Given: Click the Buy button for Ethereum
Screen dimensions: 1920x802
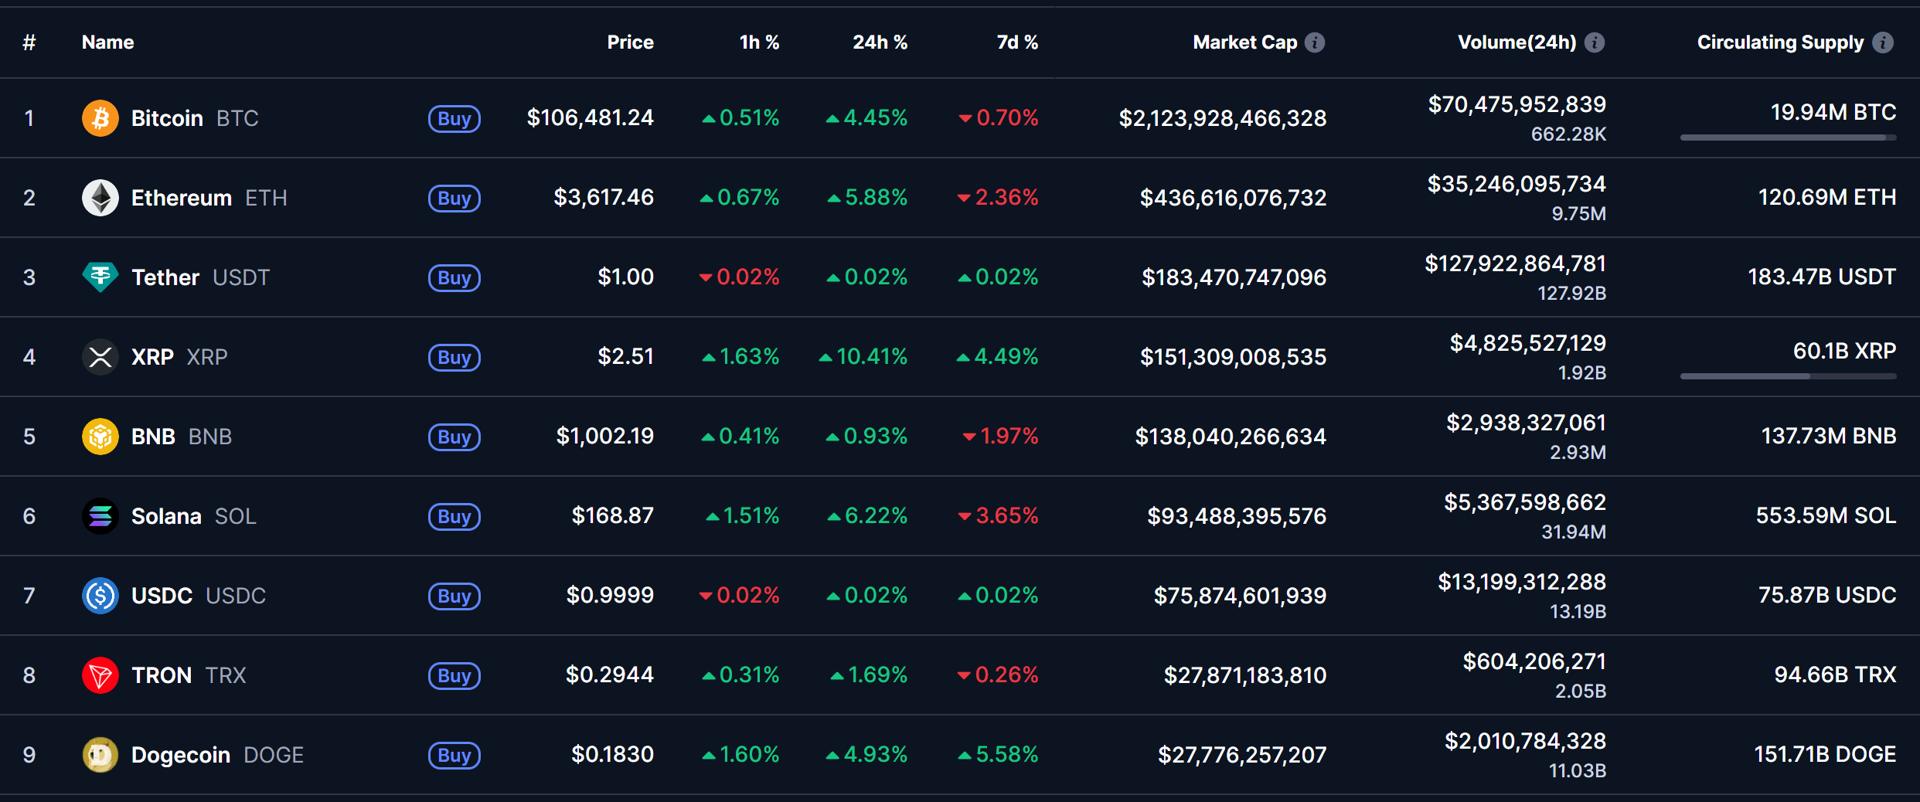Looking at the screenshot, I should coord(455,198).
